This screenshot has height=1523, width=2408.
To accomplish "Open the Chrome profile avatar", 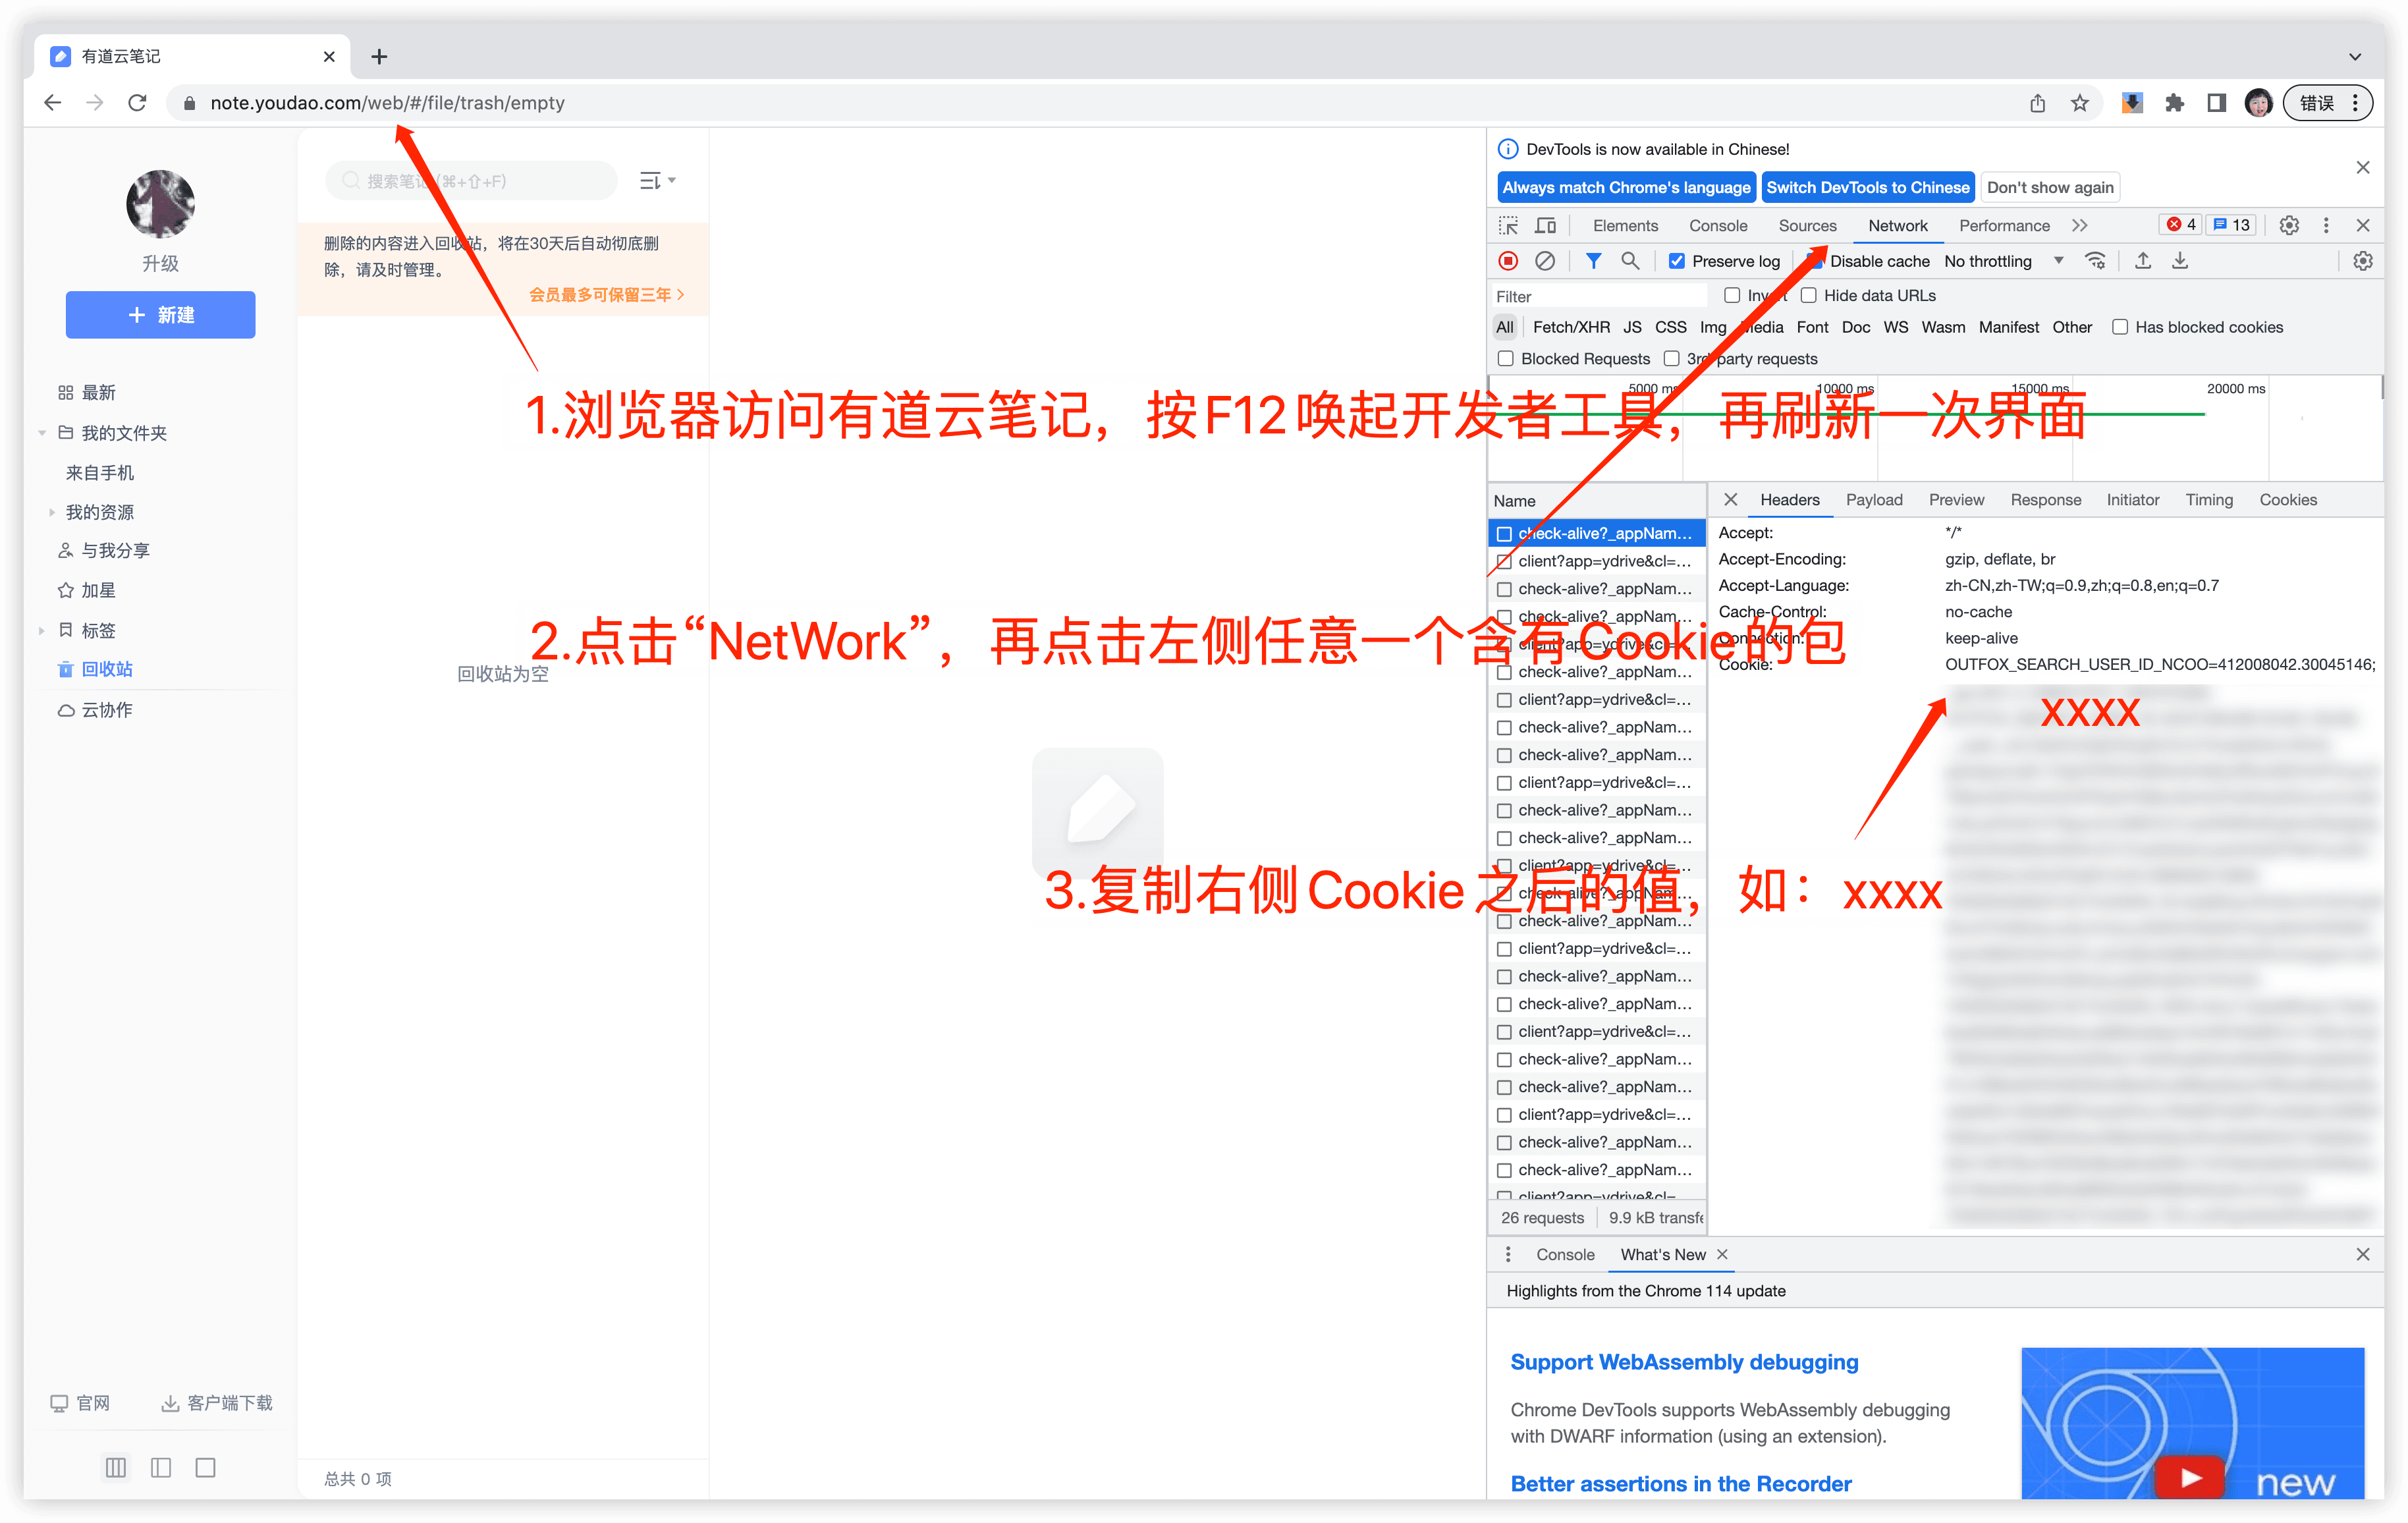I will [2258, 103].
